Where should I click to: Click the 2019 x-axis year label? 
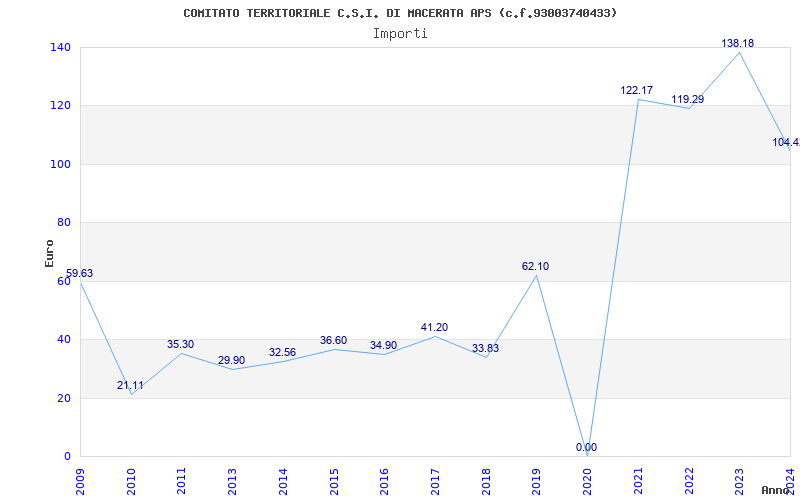pyautogui.click(x=536, y=481)
